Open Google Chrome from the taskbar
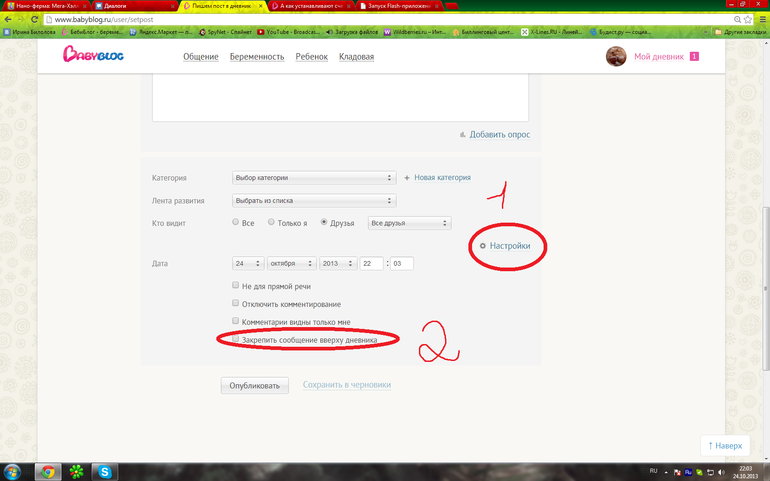The image size is (770, 481). pos(46,470)
